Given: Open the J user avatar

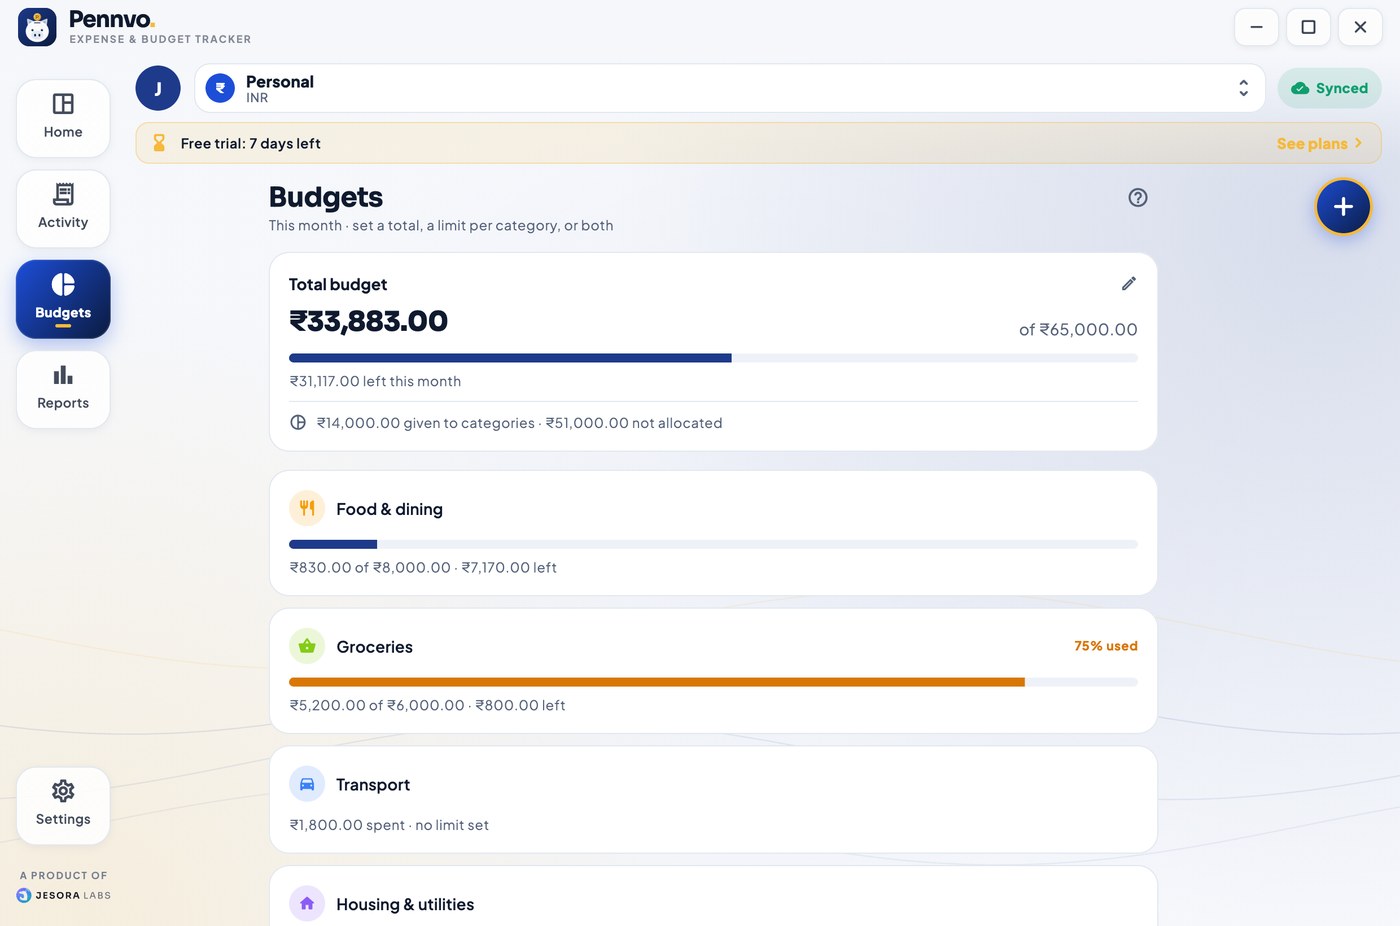Looking at the screenshot, I should click(158, 88).
